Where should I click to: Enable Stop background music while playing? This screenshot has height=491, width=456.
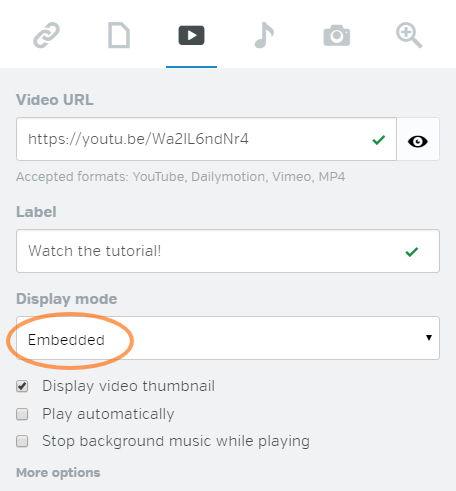click(x=22, y=441)
